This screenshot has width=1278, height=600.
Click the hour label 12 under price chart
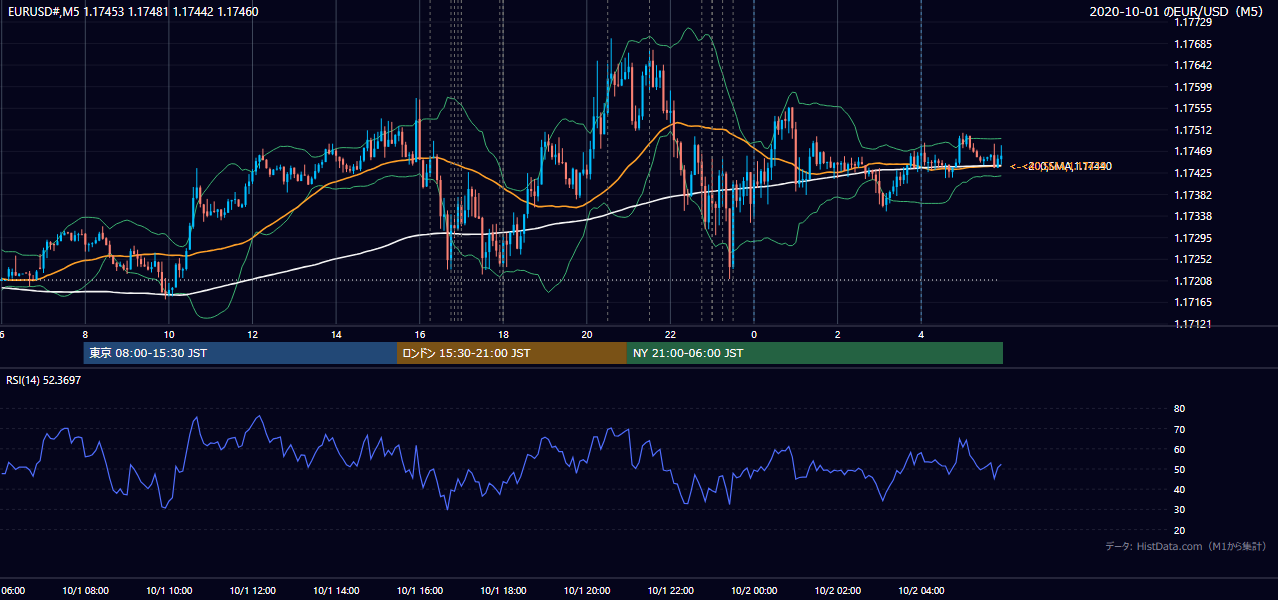252,335
